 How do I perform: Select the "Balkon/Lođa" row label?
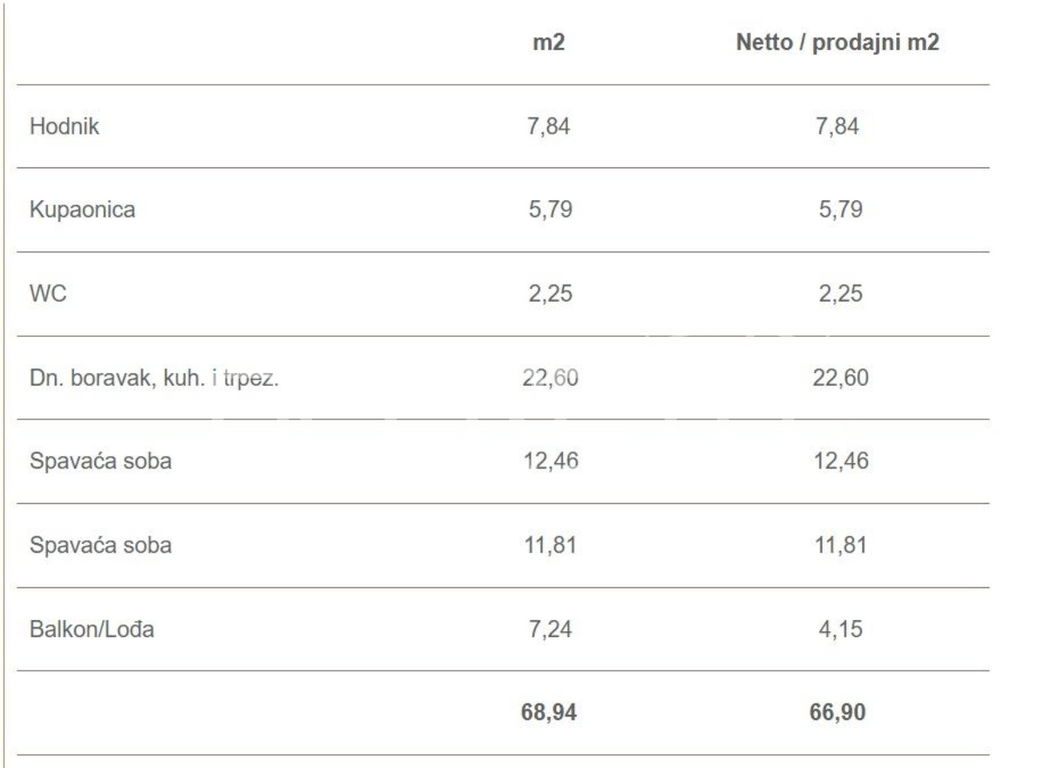point(92,630)
